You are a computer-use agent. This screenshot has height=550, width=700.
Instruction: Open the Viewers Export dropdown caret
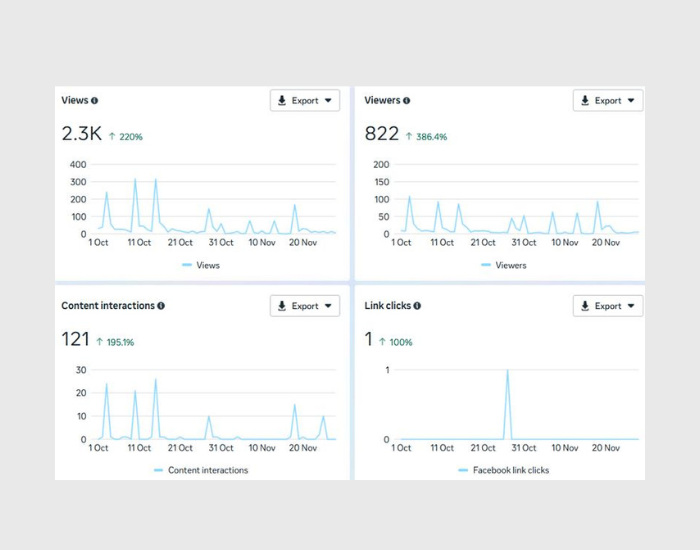tap(632, 101)
